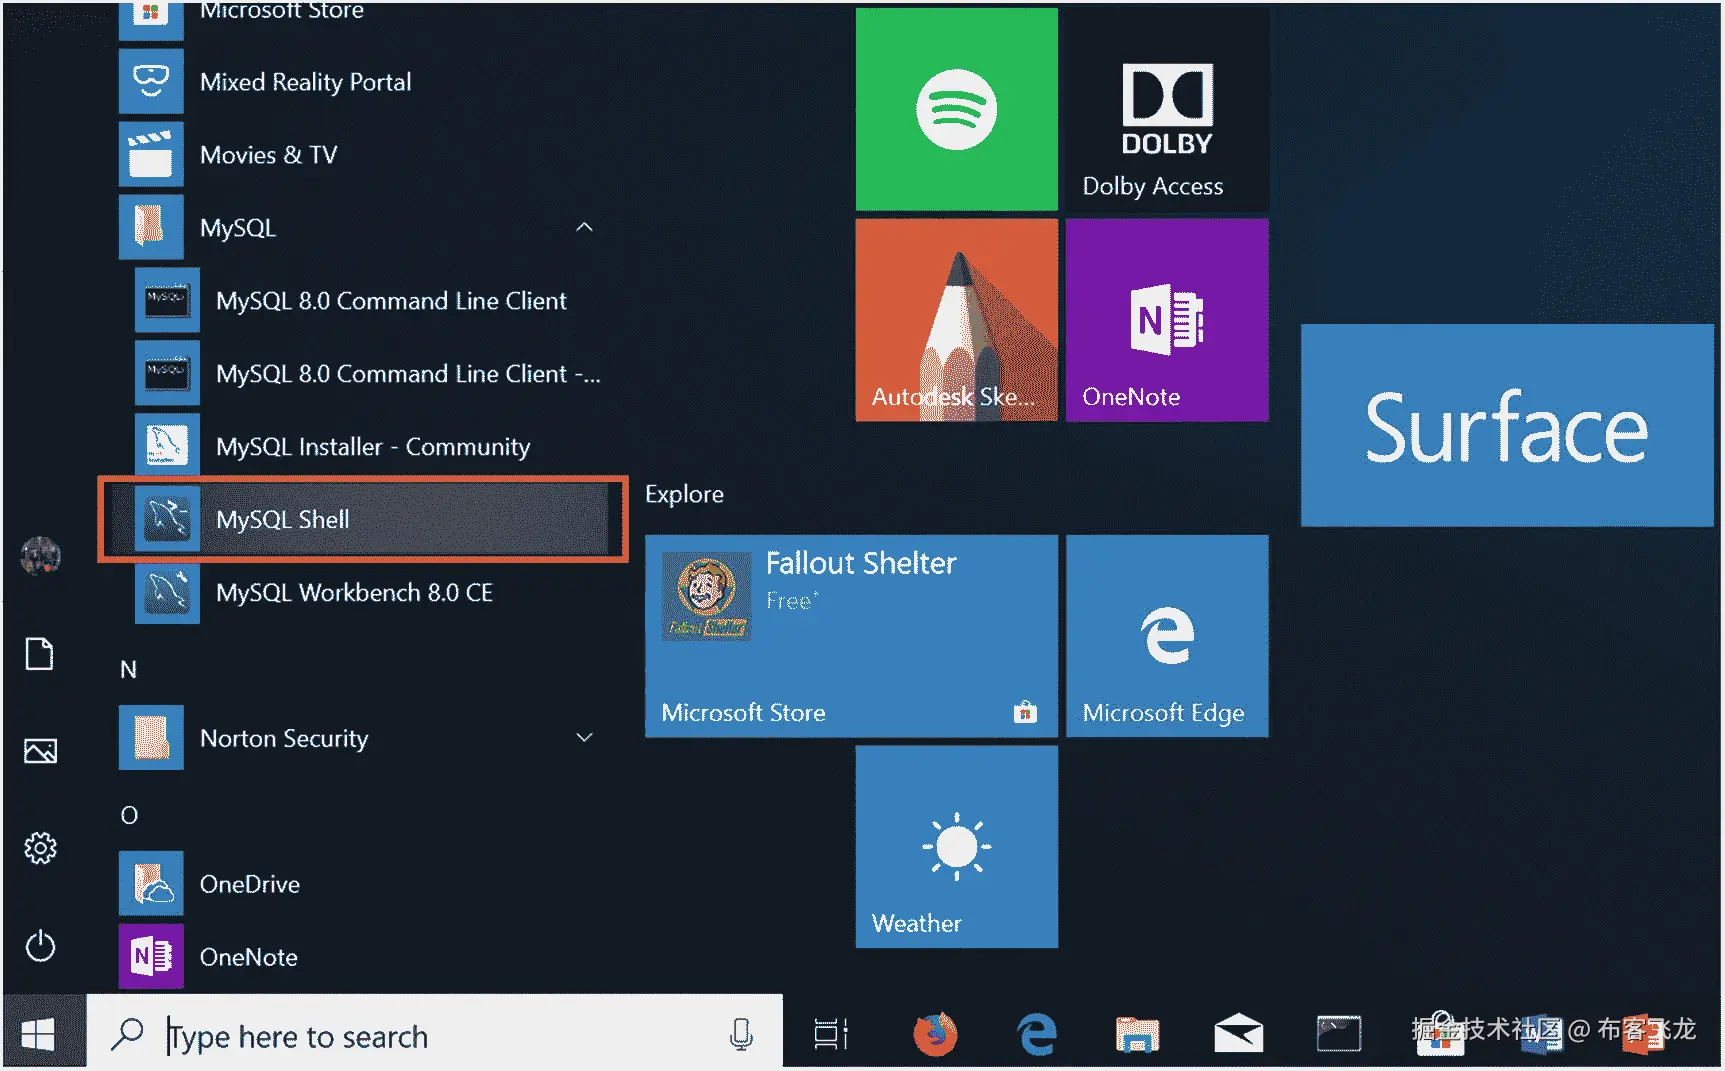1725x1071 pixels.
Task: Open MySQL Installer - Community icon
Action: click(167, 446)
